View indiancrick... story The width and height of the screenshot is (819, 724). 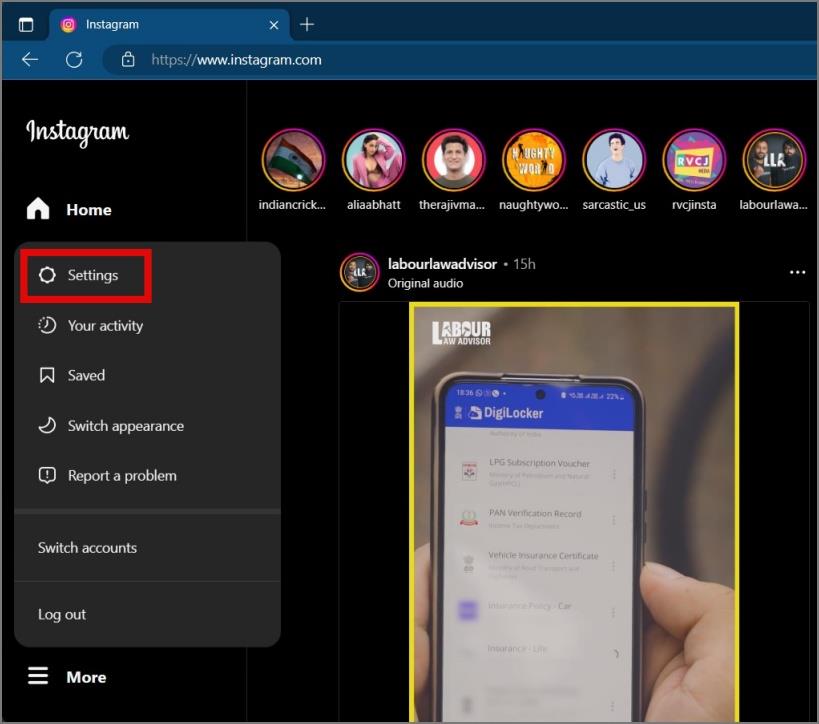[293, 160]
